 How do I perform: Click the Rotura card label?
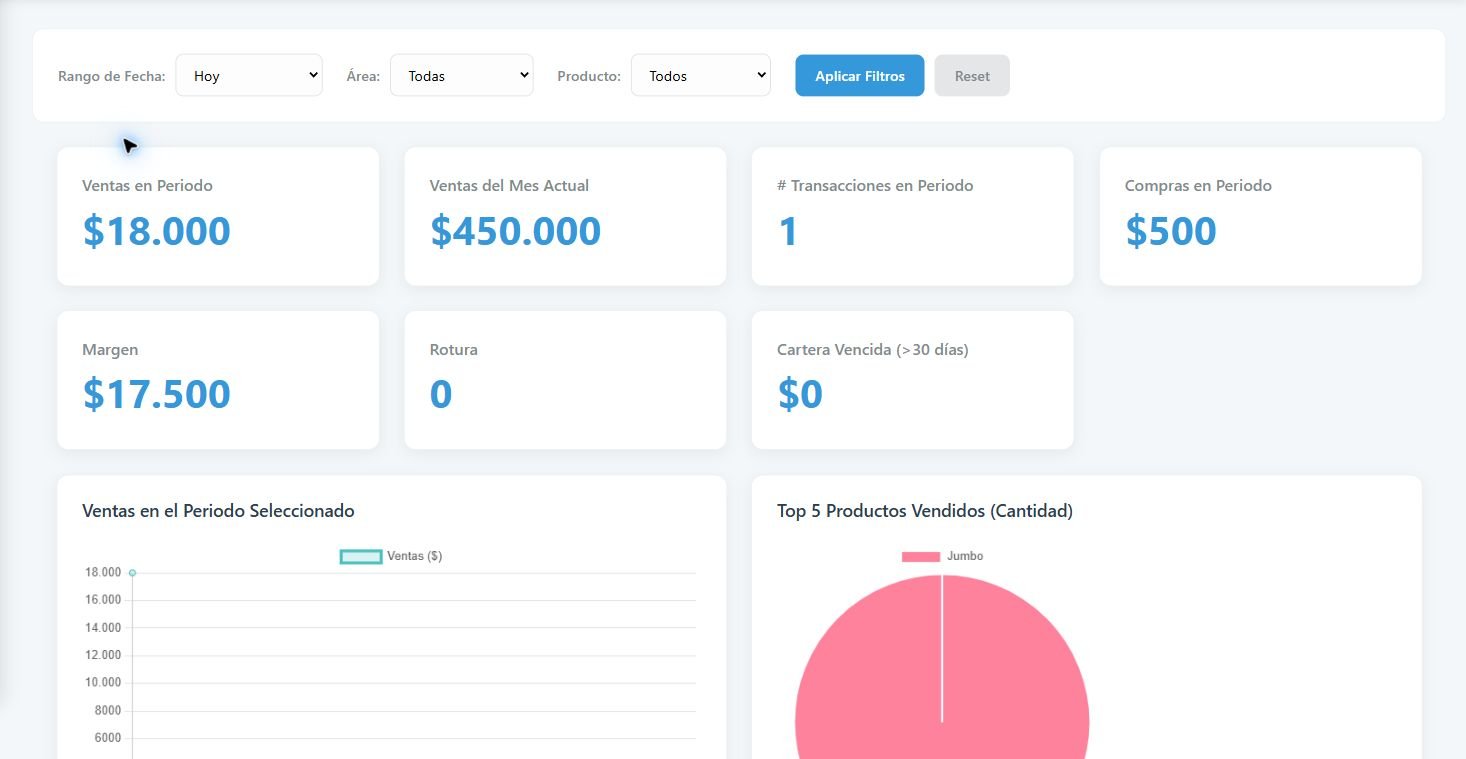(454, 350)
